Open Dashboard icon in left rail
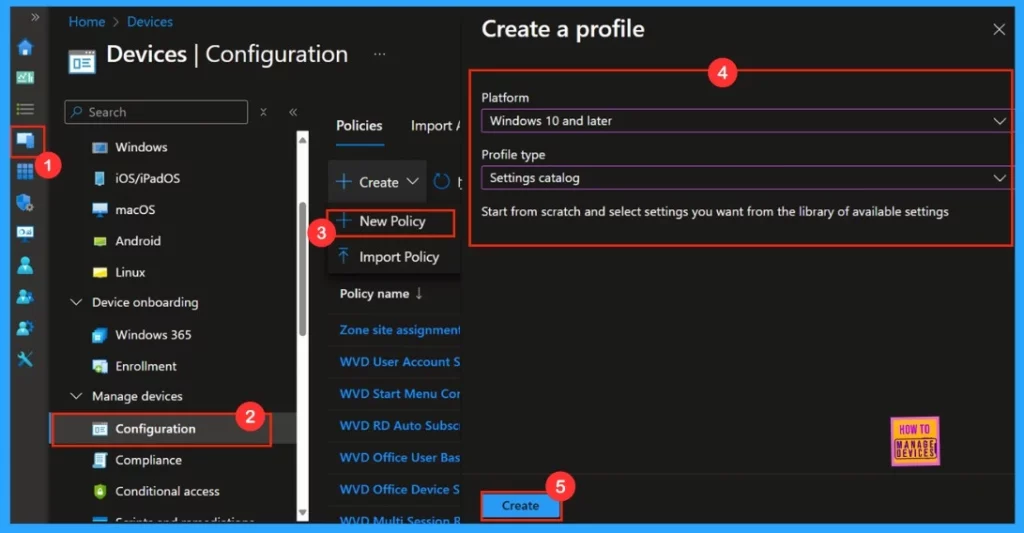1024x533 pixels. tap(25, 78)
